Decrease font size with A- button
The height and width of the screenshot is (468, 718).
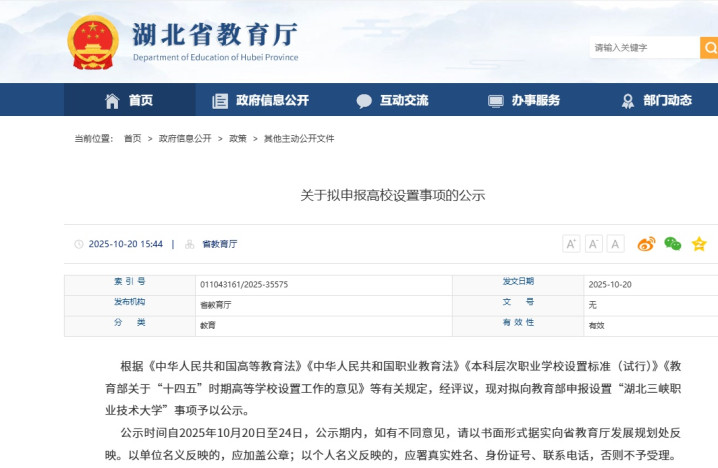tap(594, 244)
